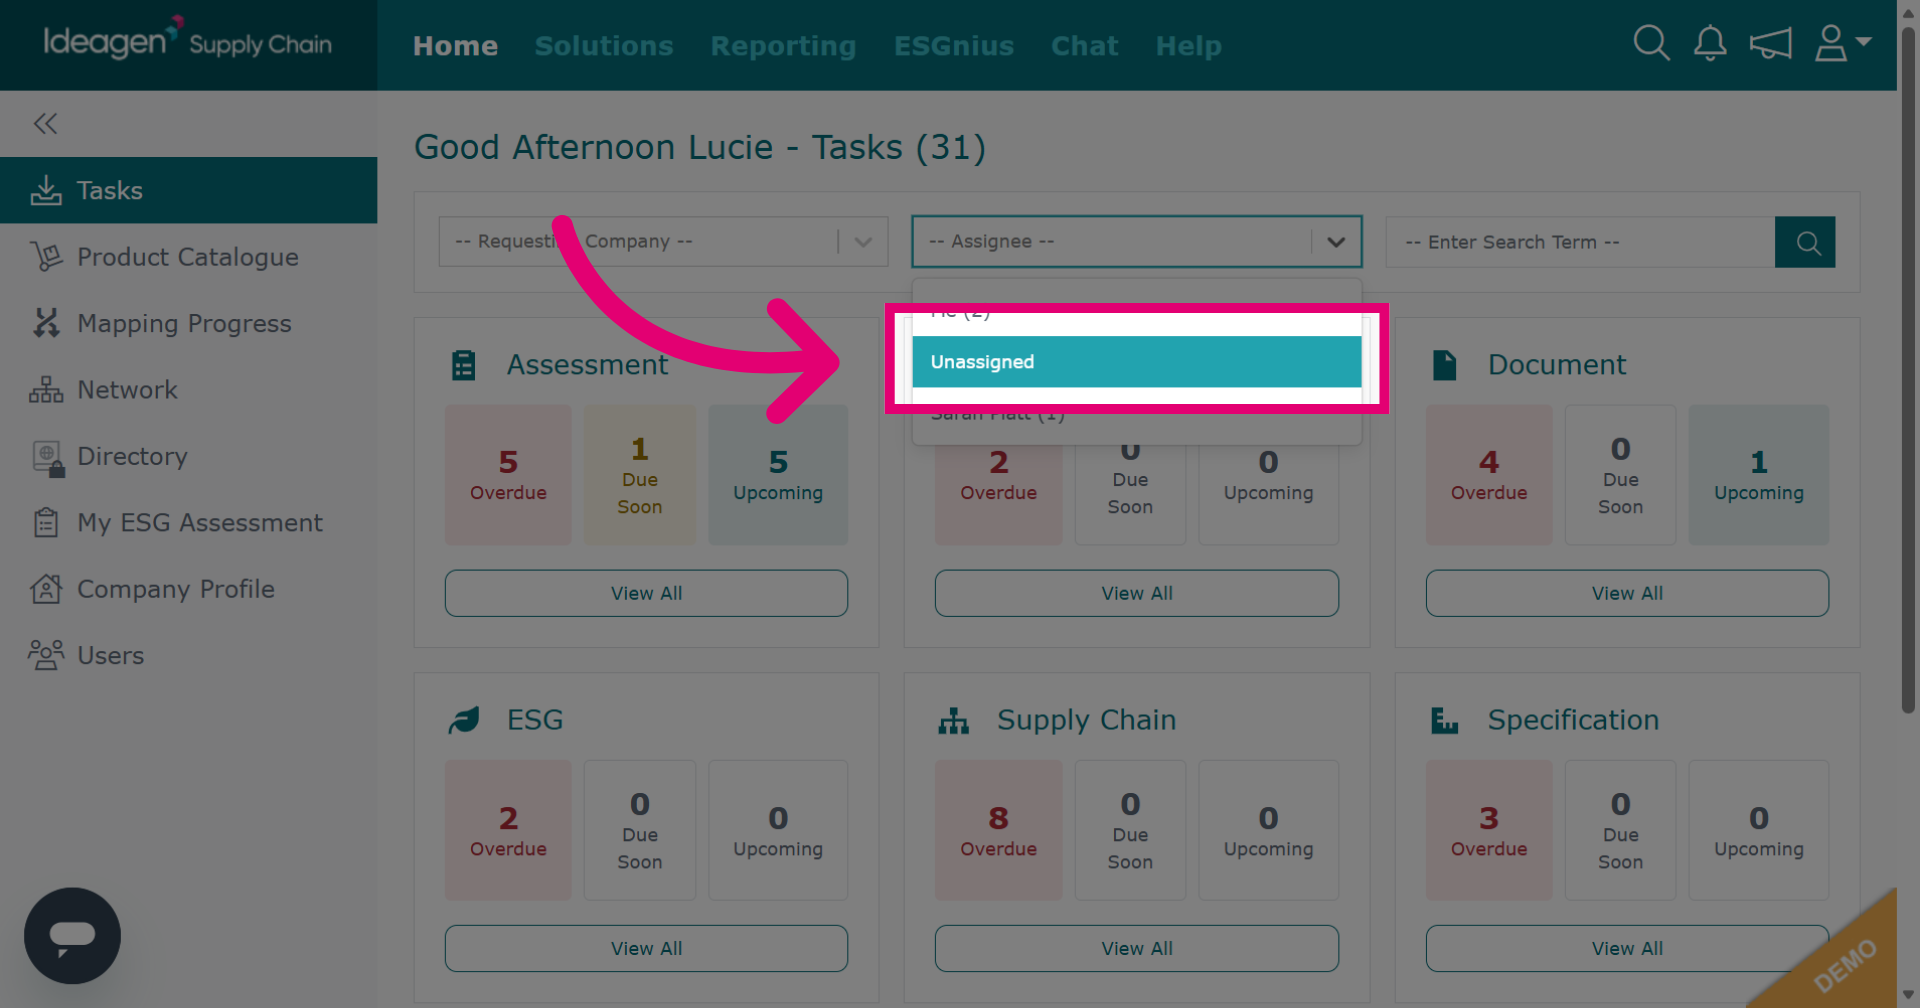Run search with the teal magnifier button
This screenshot has height=1008, width=1920.
(1805, 242)
